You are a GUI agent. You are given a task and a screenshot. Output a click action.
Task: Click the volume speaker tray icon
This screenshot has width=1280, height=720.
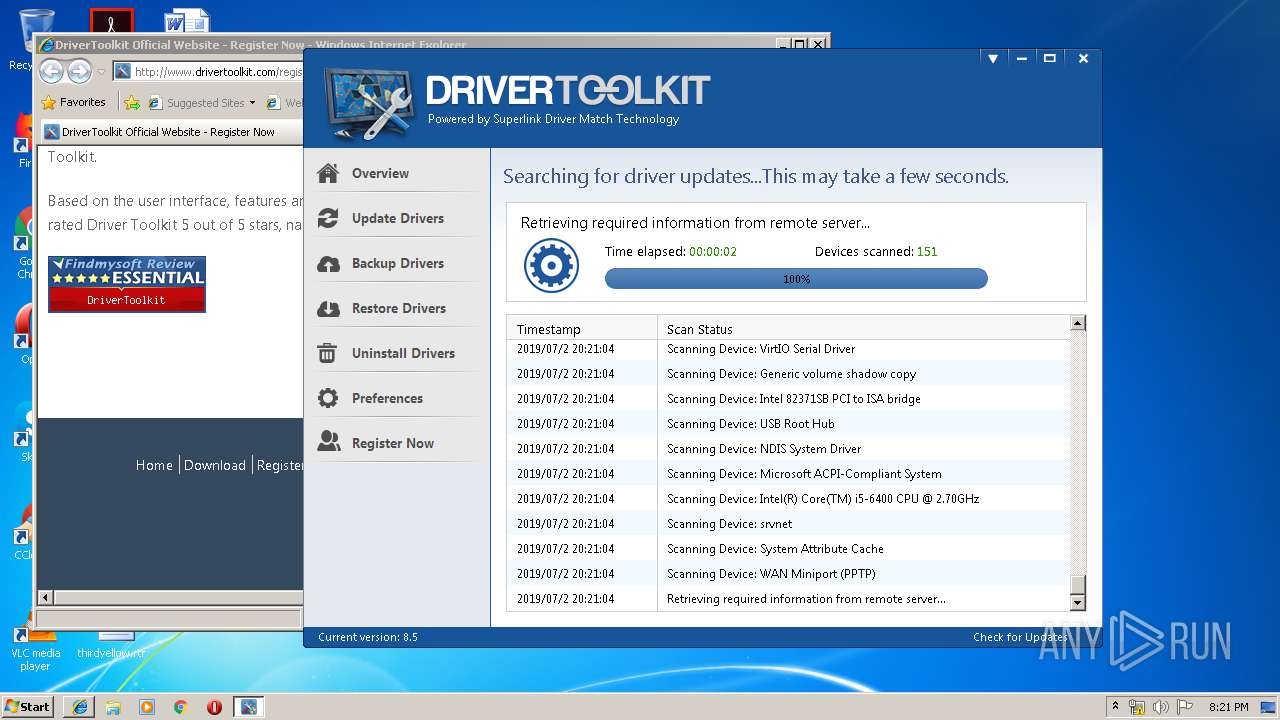click(1161, 707)
